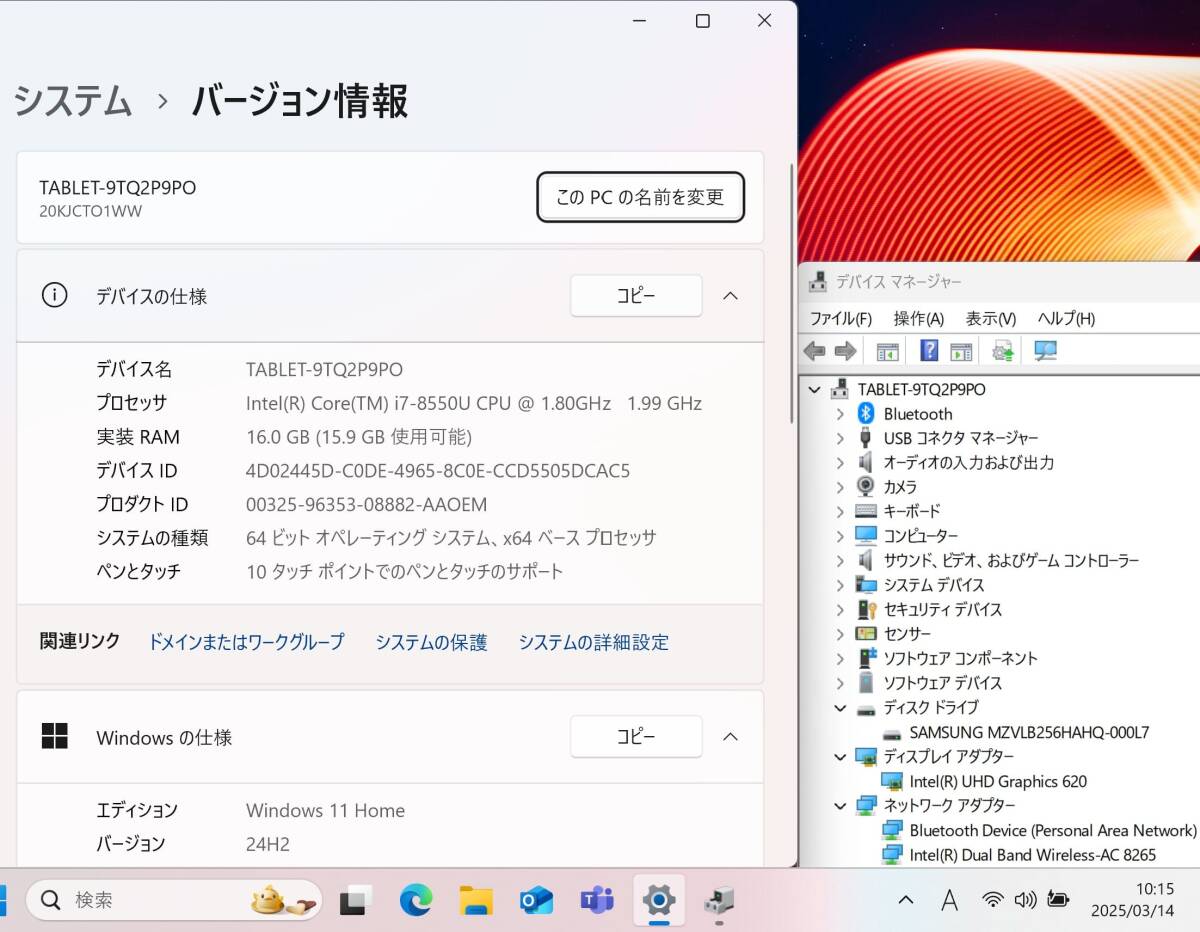The image size is (1200, 932).
Task: Go to システム breadcrumb in Settings
Action: (73, 101)
